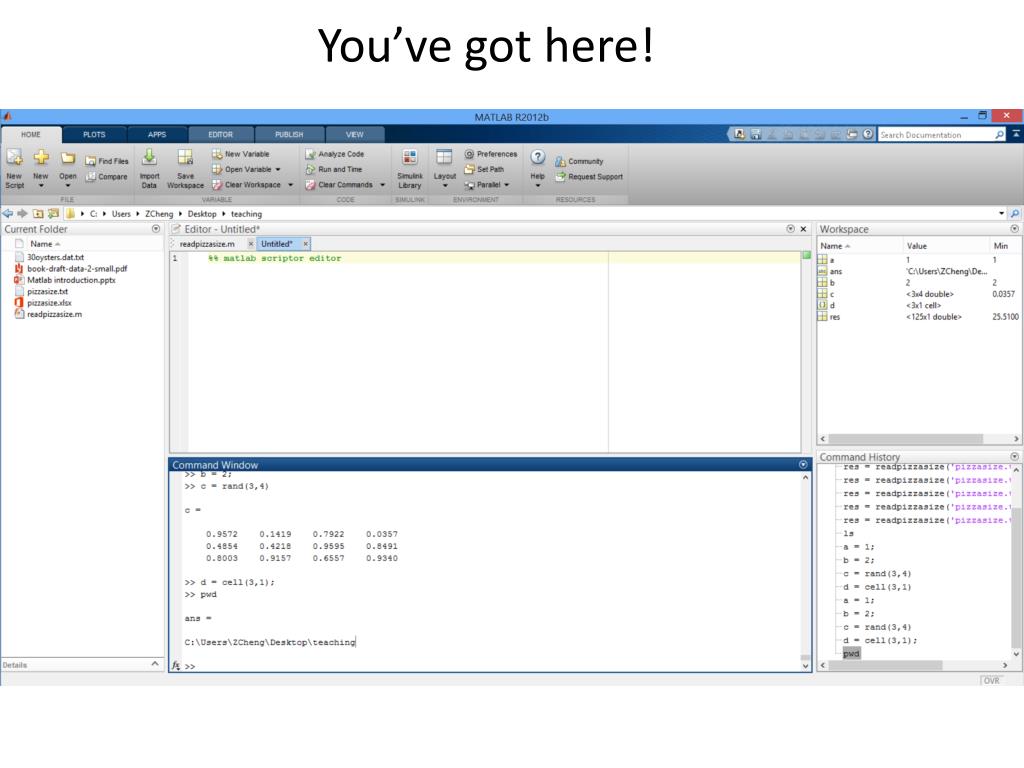Expand the address bar path dropdown
1024x768 pixels.
1002,214
